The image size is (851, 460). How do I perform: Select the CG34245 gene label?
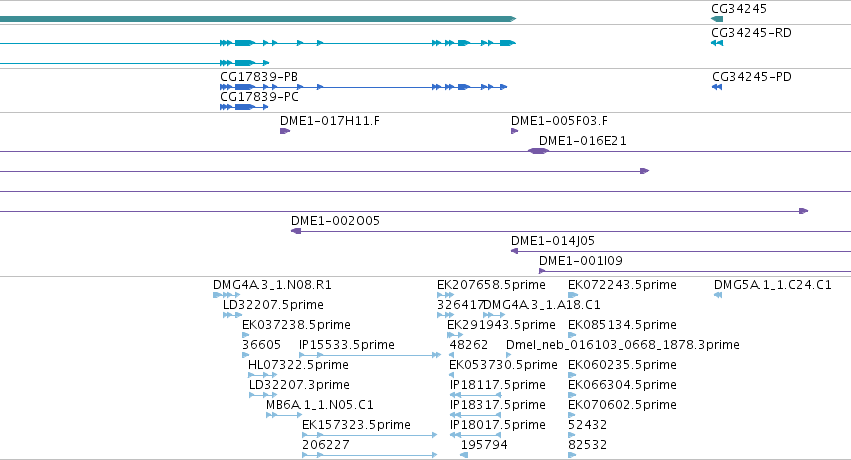(739, 9)
